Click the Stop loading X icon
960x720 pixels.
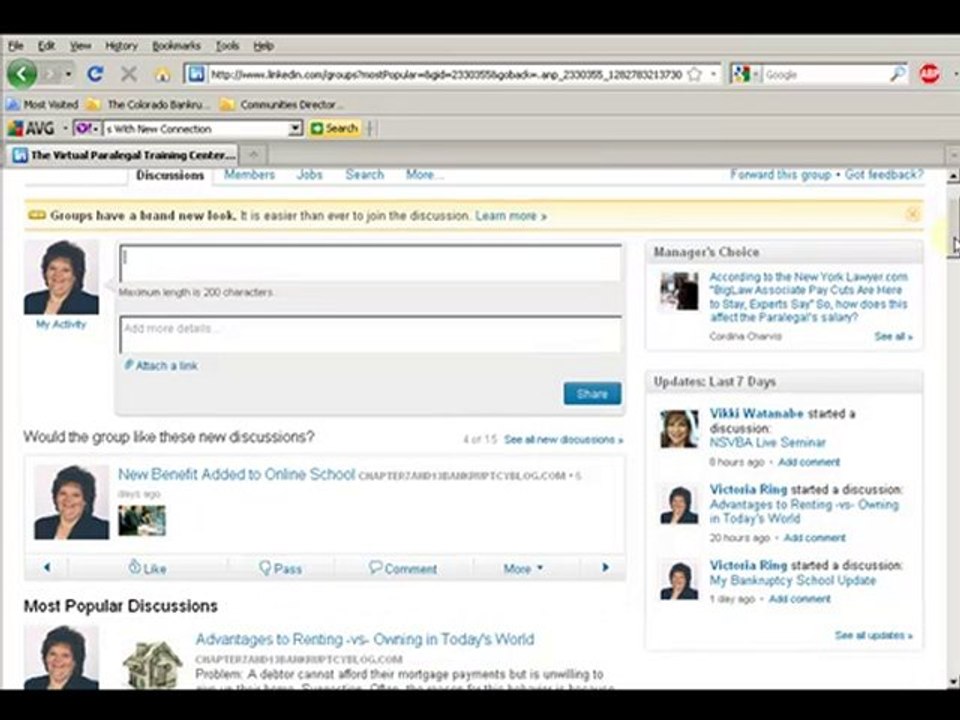click(129, 74)
